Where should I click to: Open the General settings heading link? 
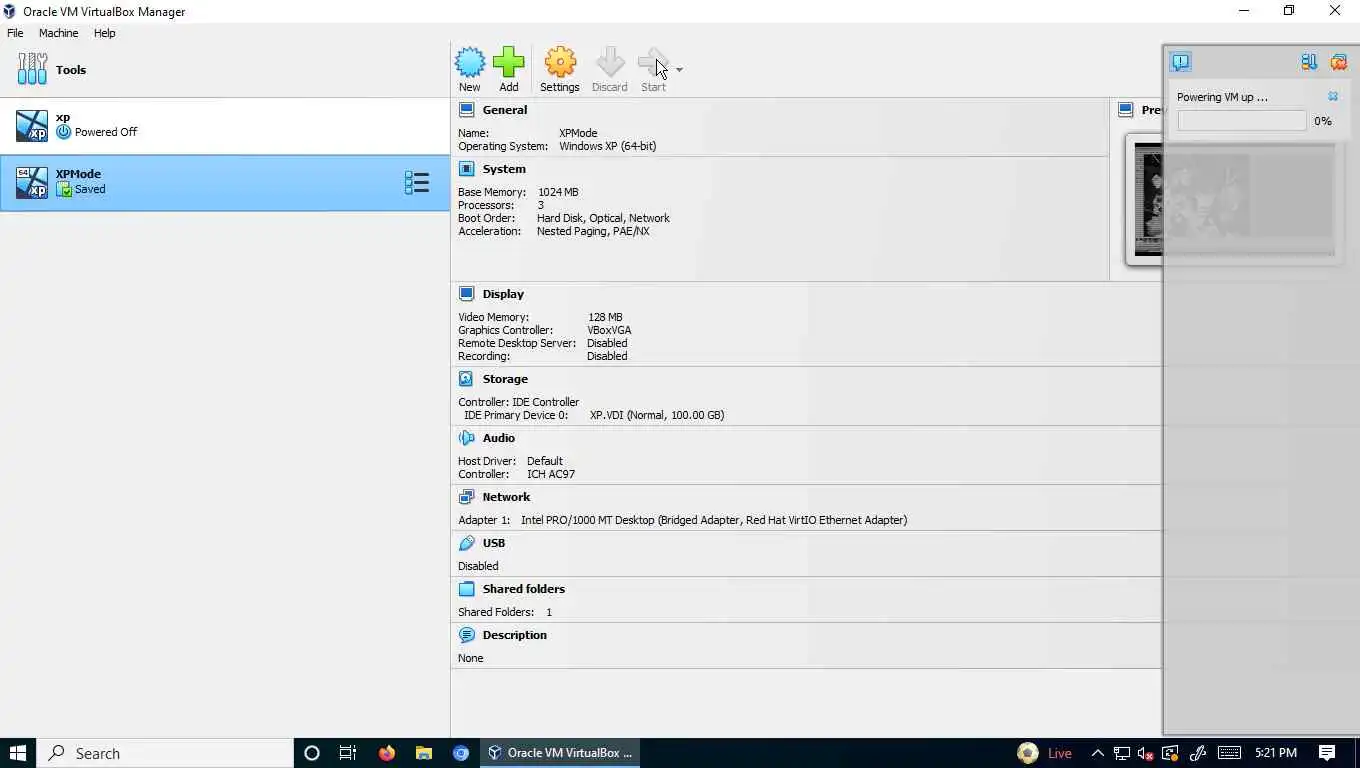(504, 110)
